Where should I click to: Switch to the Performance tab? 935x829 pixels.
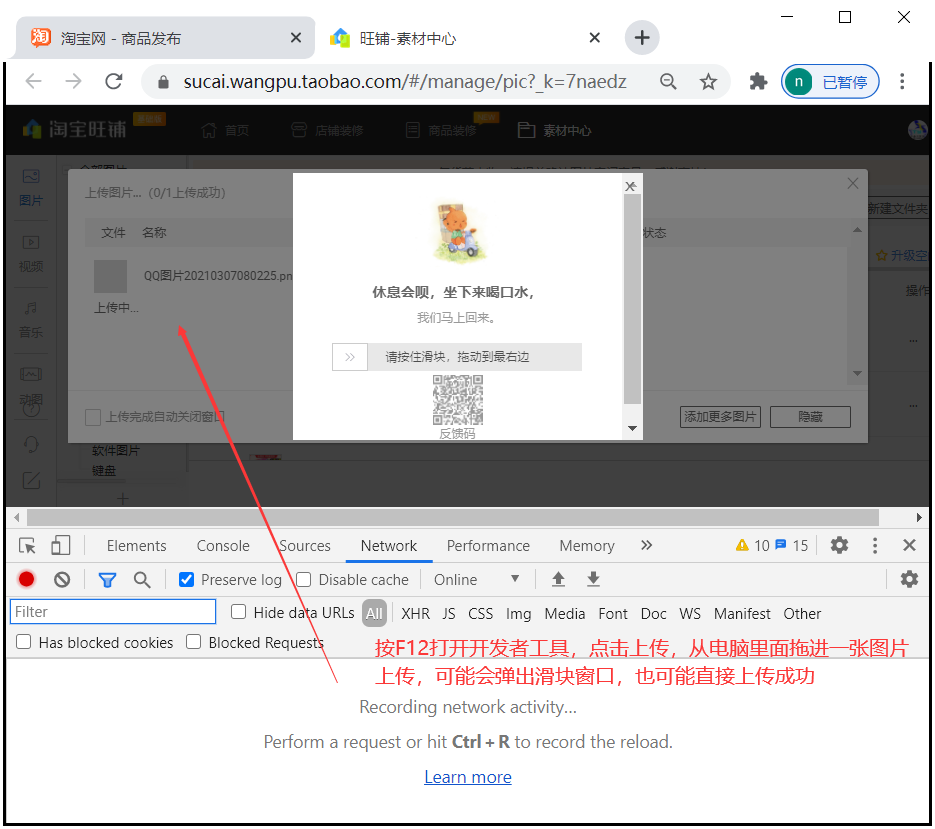tap(488, 546)
